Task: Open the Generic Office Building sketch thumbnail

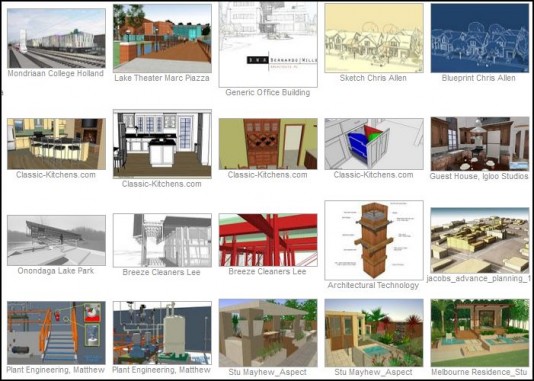Action: 268,44
